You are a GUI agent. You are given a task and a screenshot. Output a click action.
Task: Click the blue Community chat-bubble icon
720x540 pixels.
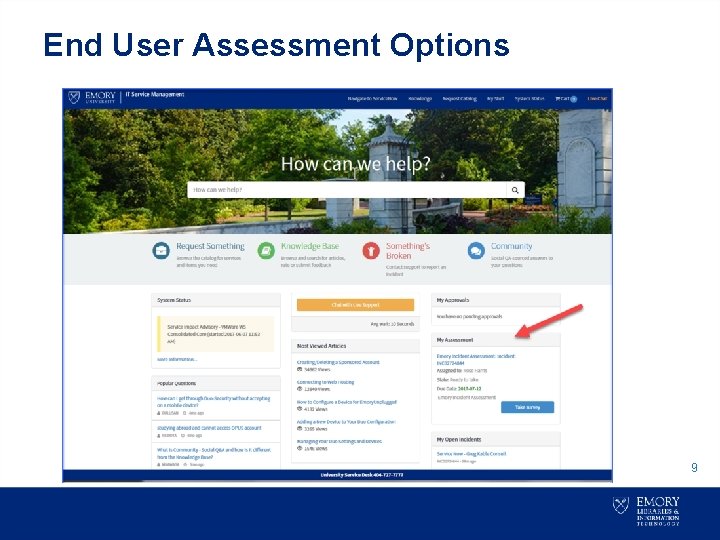coord(476,251)
